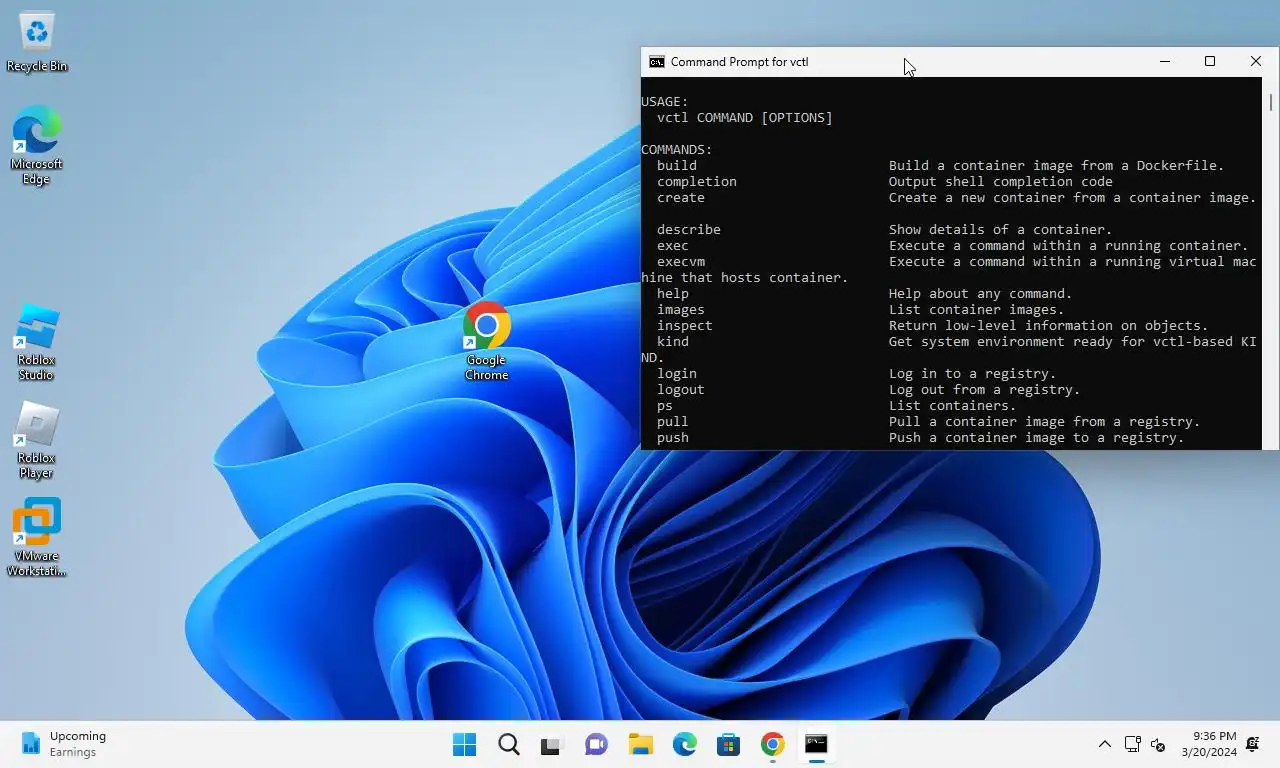This screenshot has width=1280, height=768.
Task: Click the 'completion' command name
Action: (697, 182)
